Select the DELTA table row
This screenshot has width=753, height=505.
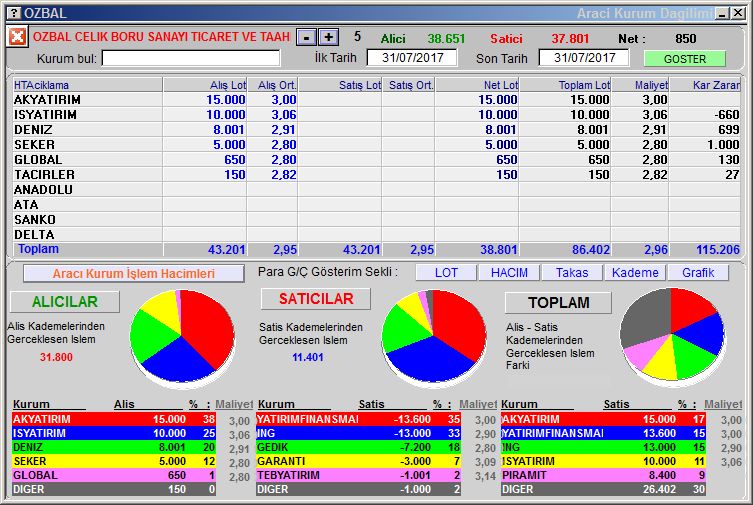coord(376,235)
